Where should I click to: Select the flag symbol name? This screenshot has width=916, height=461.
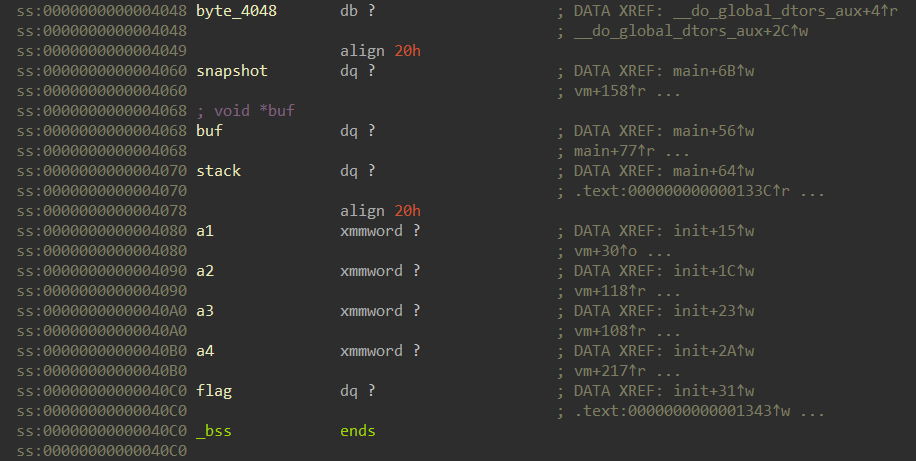tap(214, 391)
